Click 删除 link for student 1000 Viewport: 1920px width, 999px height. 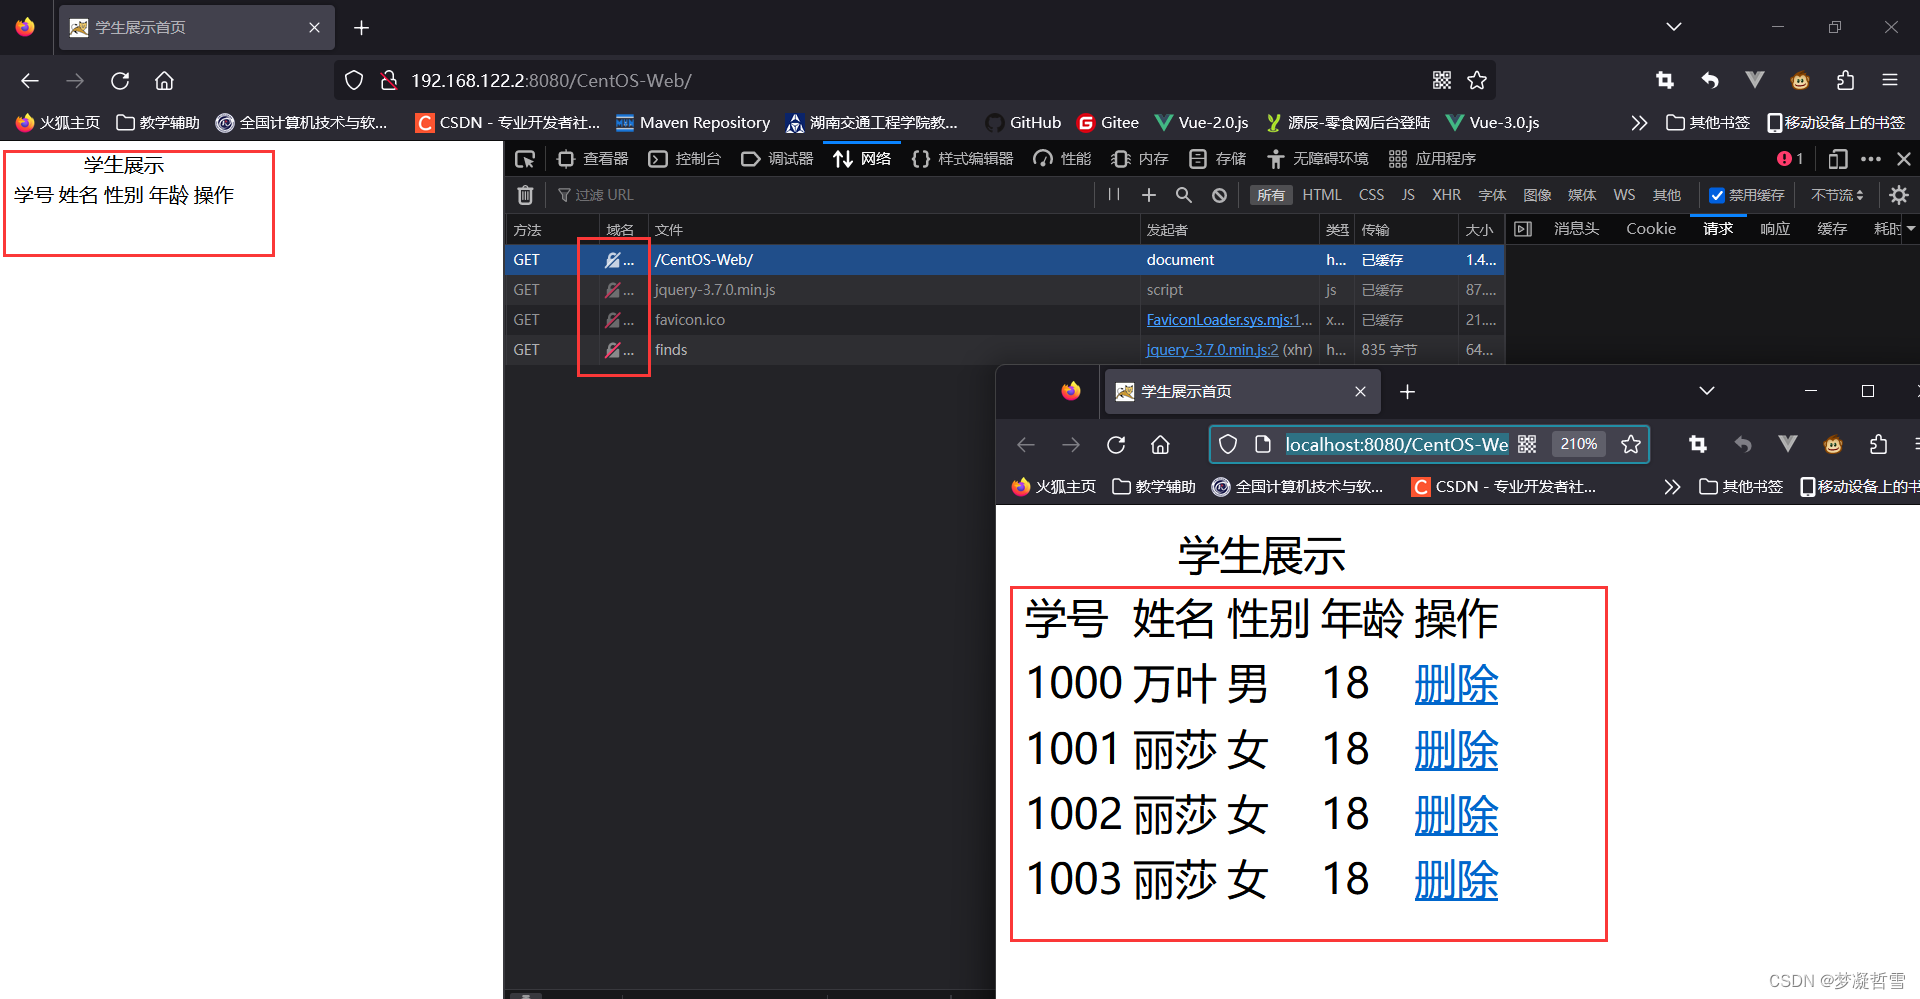(x=1456, y=685)
